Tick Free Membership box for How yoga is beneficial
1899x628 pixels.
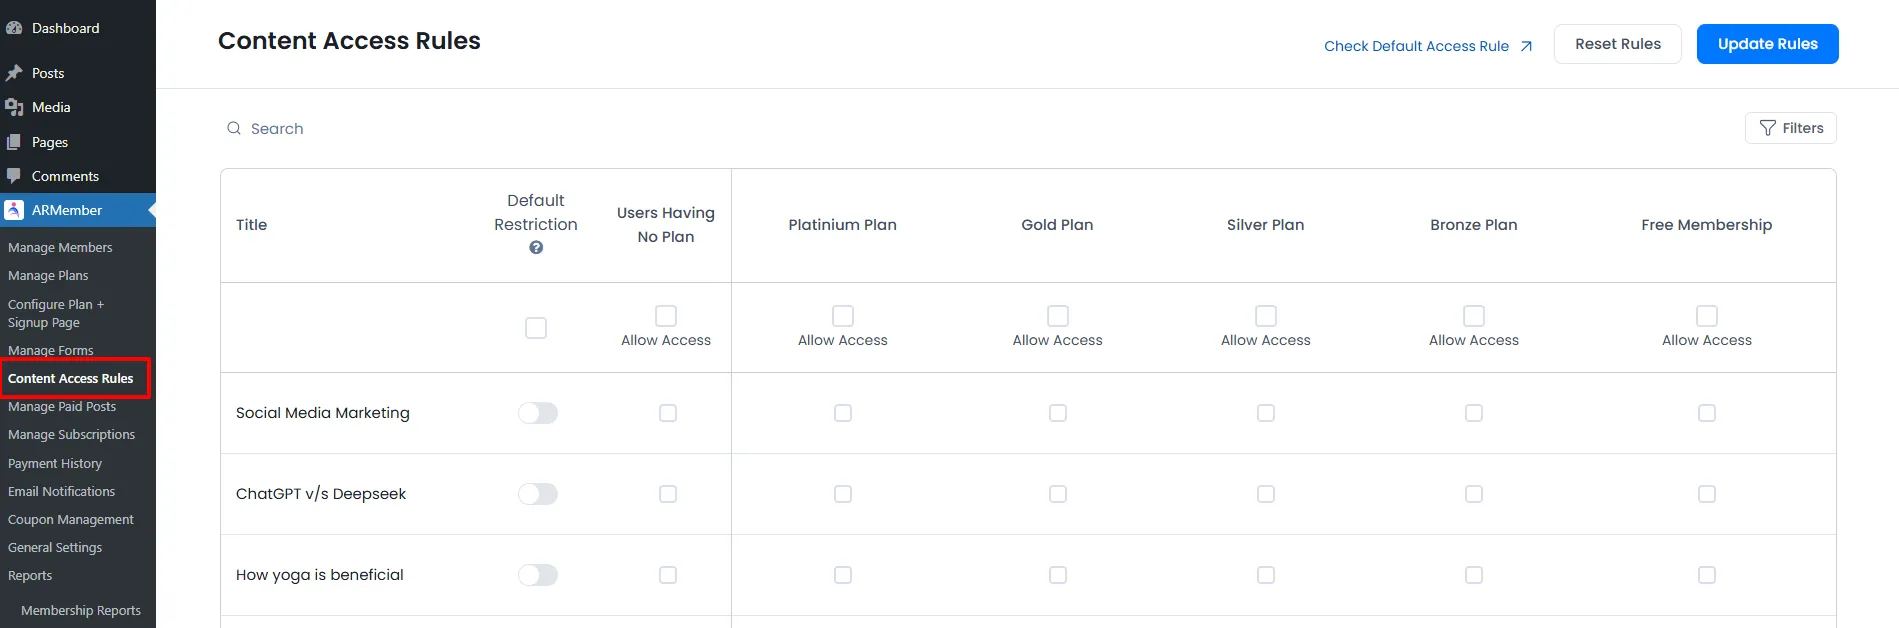pyautogui.click(x=1706, y=575)
